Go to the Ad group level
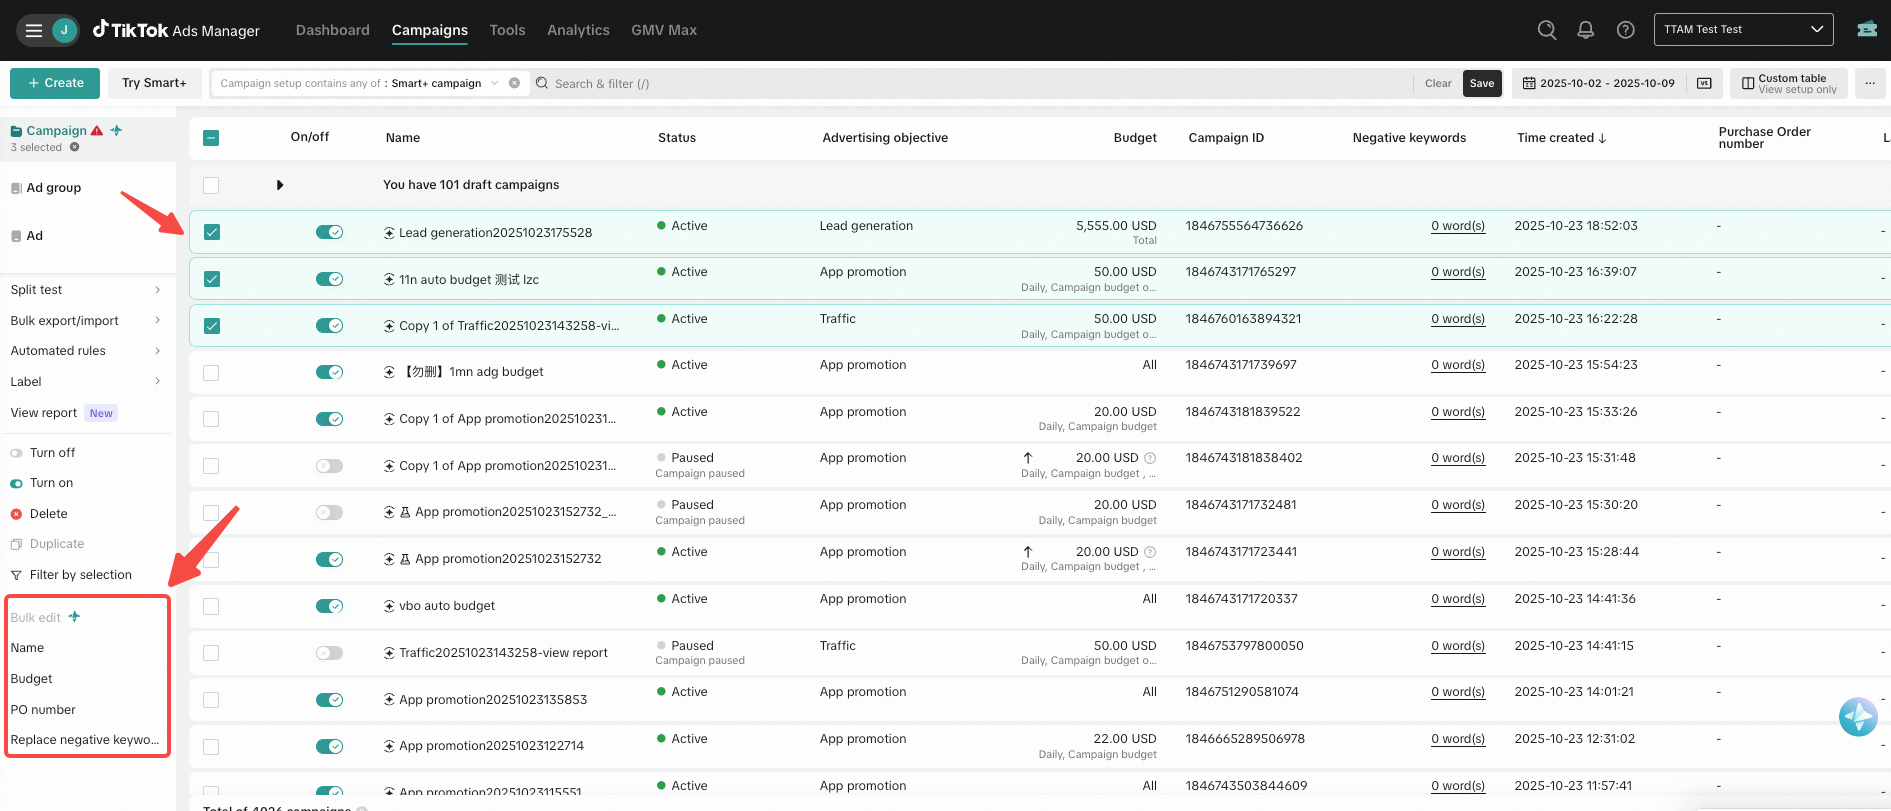Viewport: 1891px width, 811px height. click(x=54, y=188)
